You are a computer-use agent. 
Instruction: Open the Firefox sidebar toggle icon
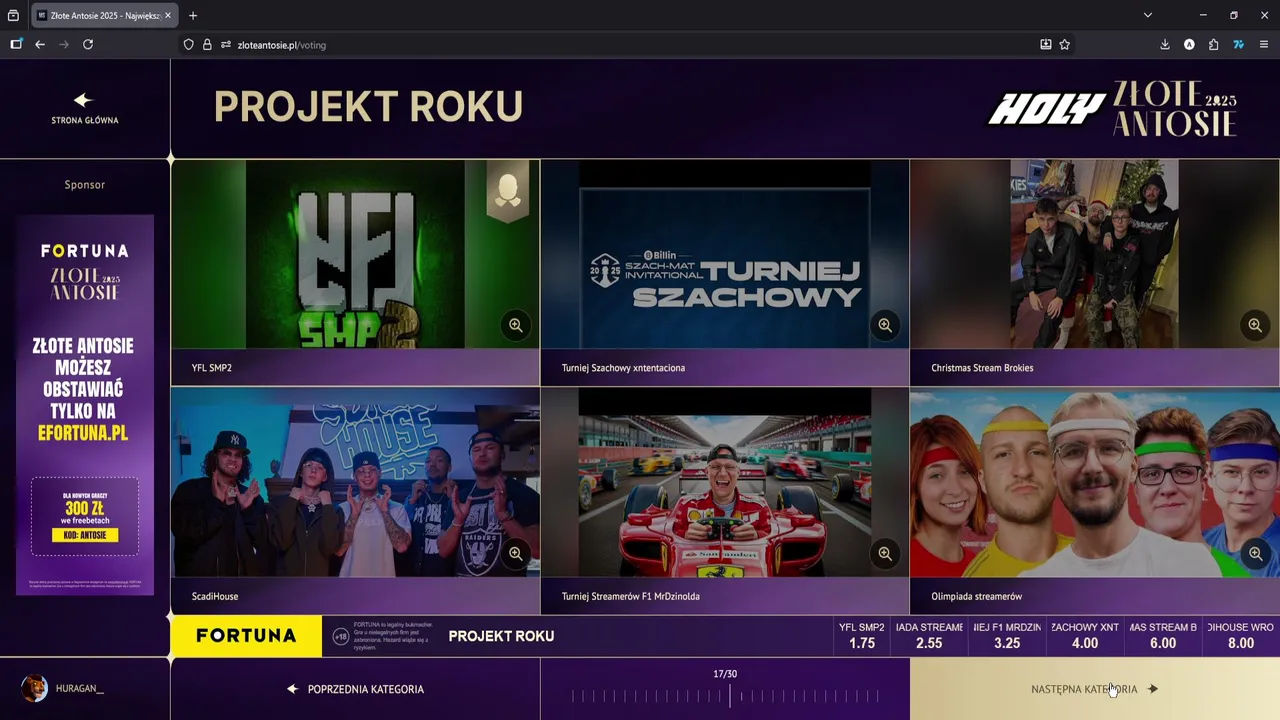coord(16,44)
